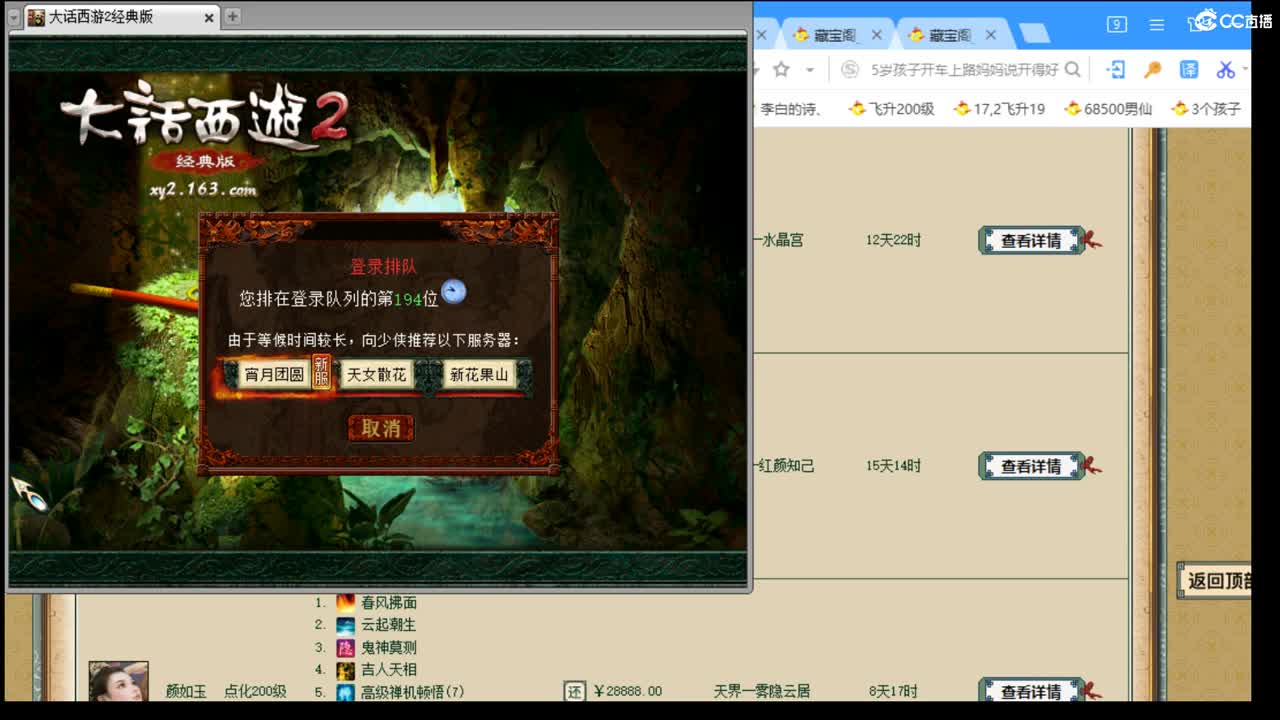Click the 春风拂面 skill icon
The height and width of the screenshot is (720, 1280).
coord(345,603)
